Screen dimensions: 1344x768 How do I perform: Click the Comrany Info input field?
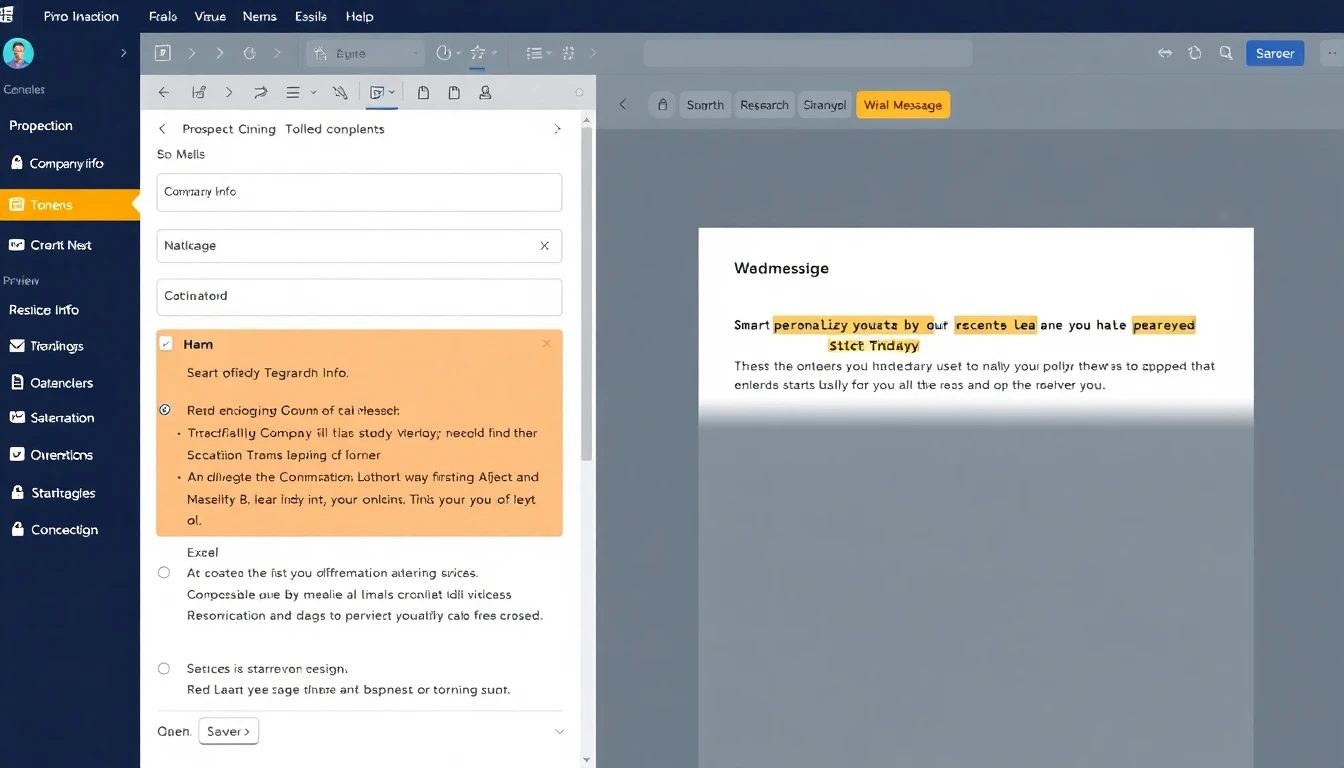pos(359,192)
